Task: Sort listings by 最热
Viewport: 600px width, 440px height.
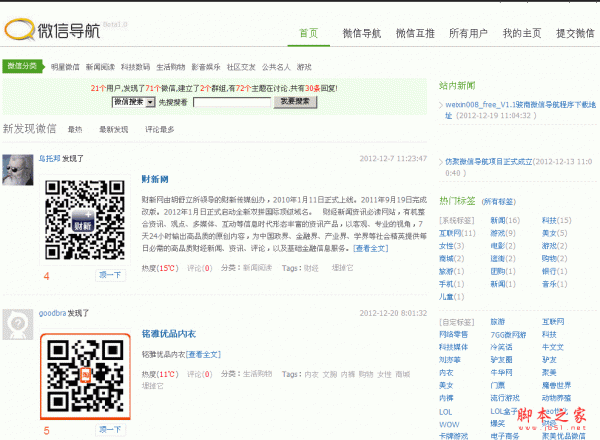Action: pos(75,129)
